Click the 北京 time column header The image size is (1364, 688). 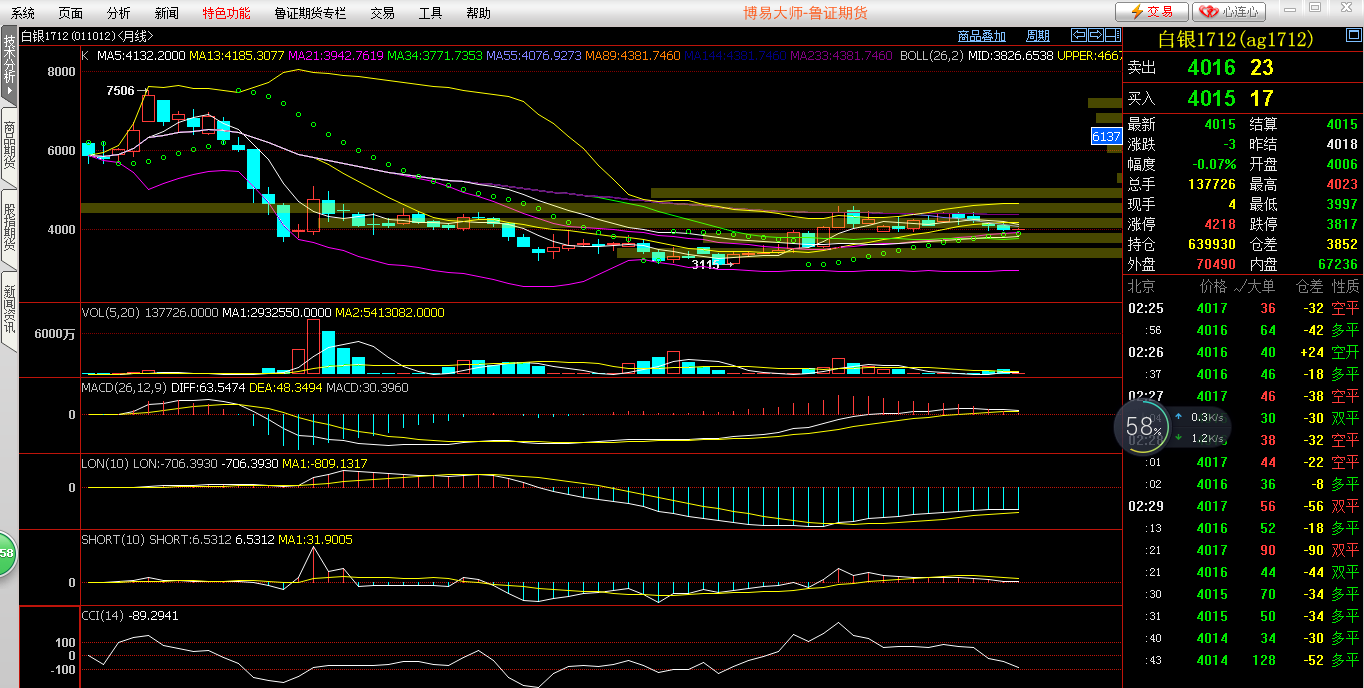tap(1142, 287)
